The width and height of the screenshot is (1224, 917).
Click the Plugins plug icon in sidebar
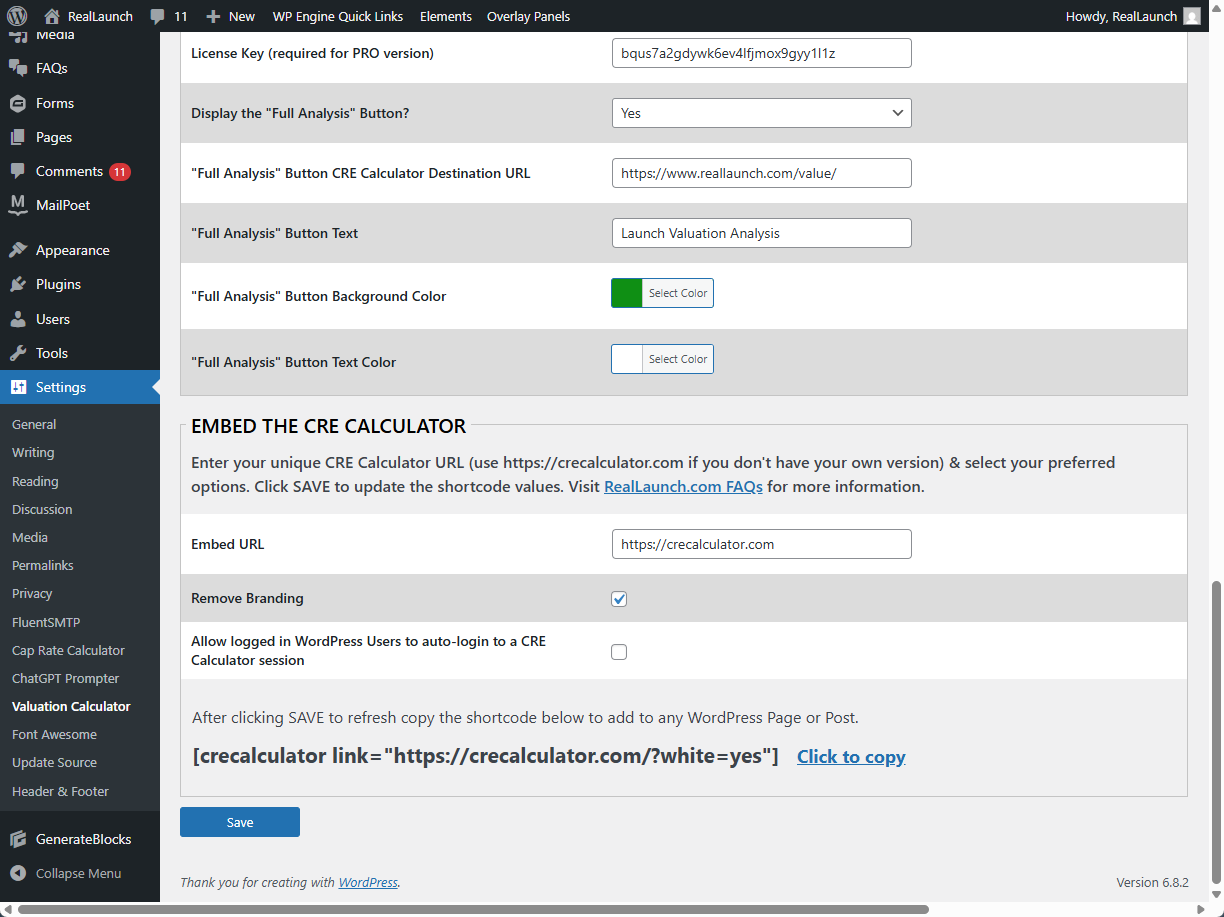coord(18,284)
